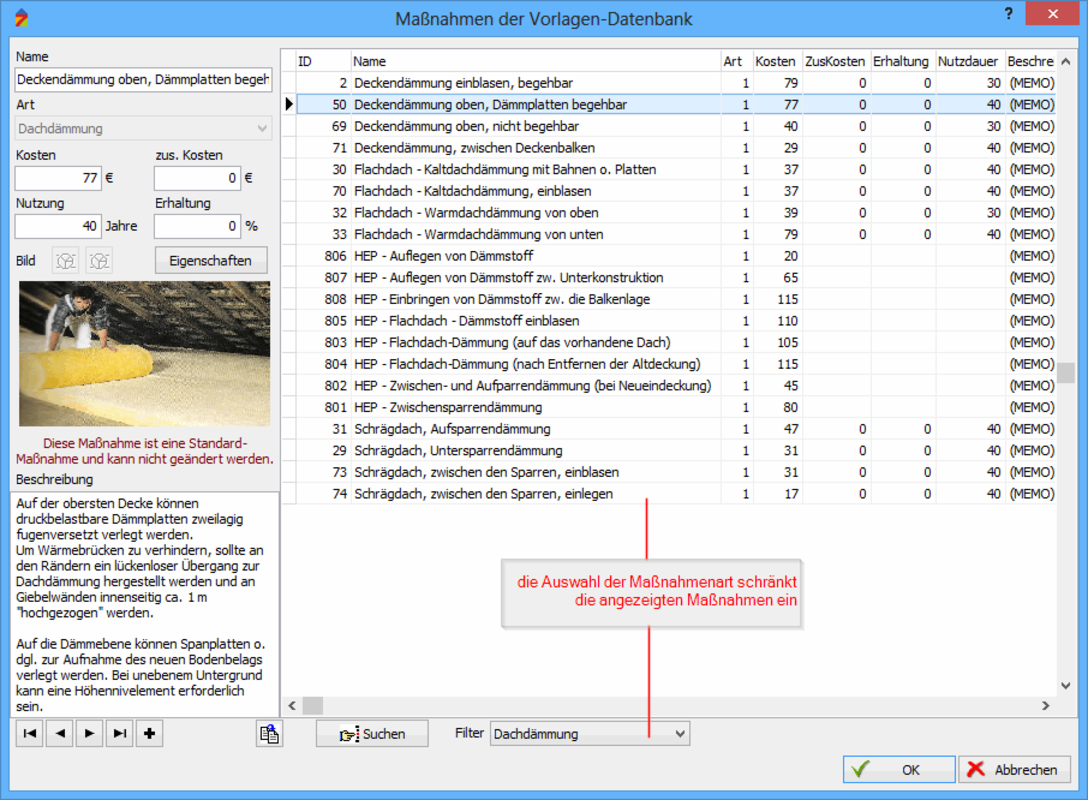Click the Kosten value field
1088x800 pixels.
point(58,178)
